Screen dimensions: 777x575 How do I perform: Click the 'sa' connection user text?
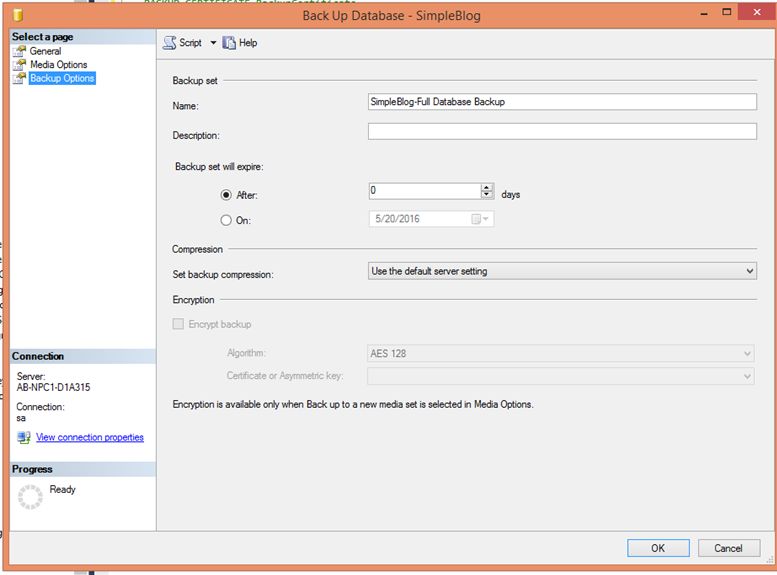(x=21, y=418)
